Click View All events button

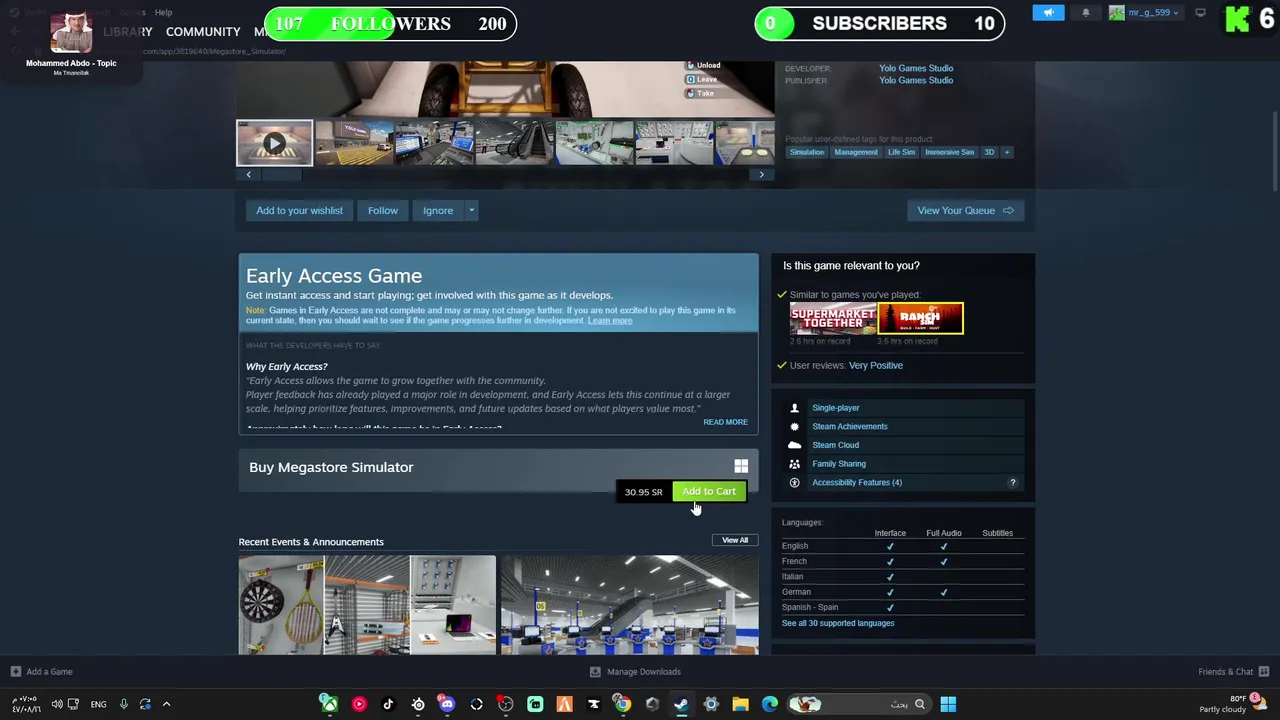point(735,540)
